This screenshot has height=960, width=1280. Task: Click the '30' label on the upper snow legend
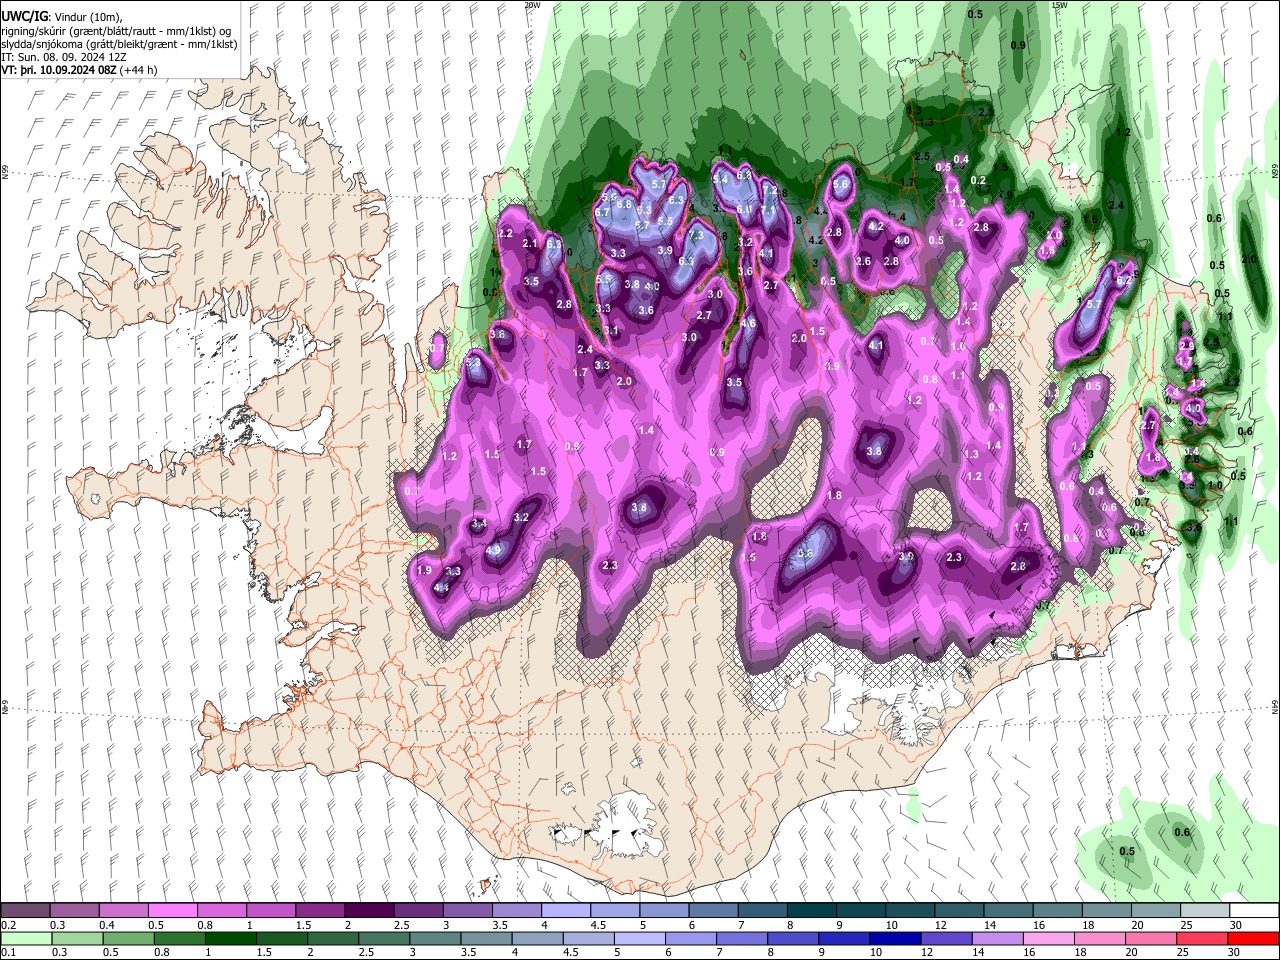(1235, 925)
